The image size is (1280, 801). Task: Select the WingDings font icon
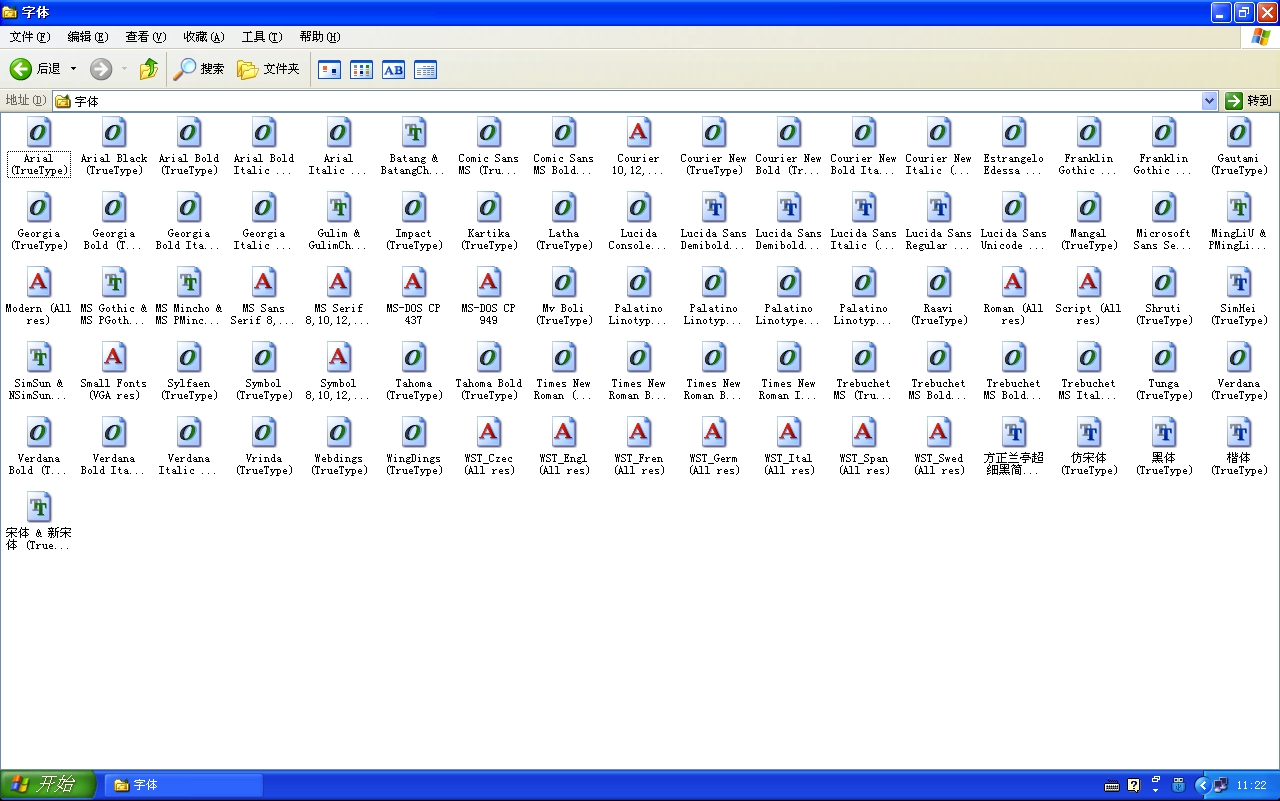(x=414, y=432)
